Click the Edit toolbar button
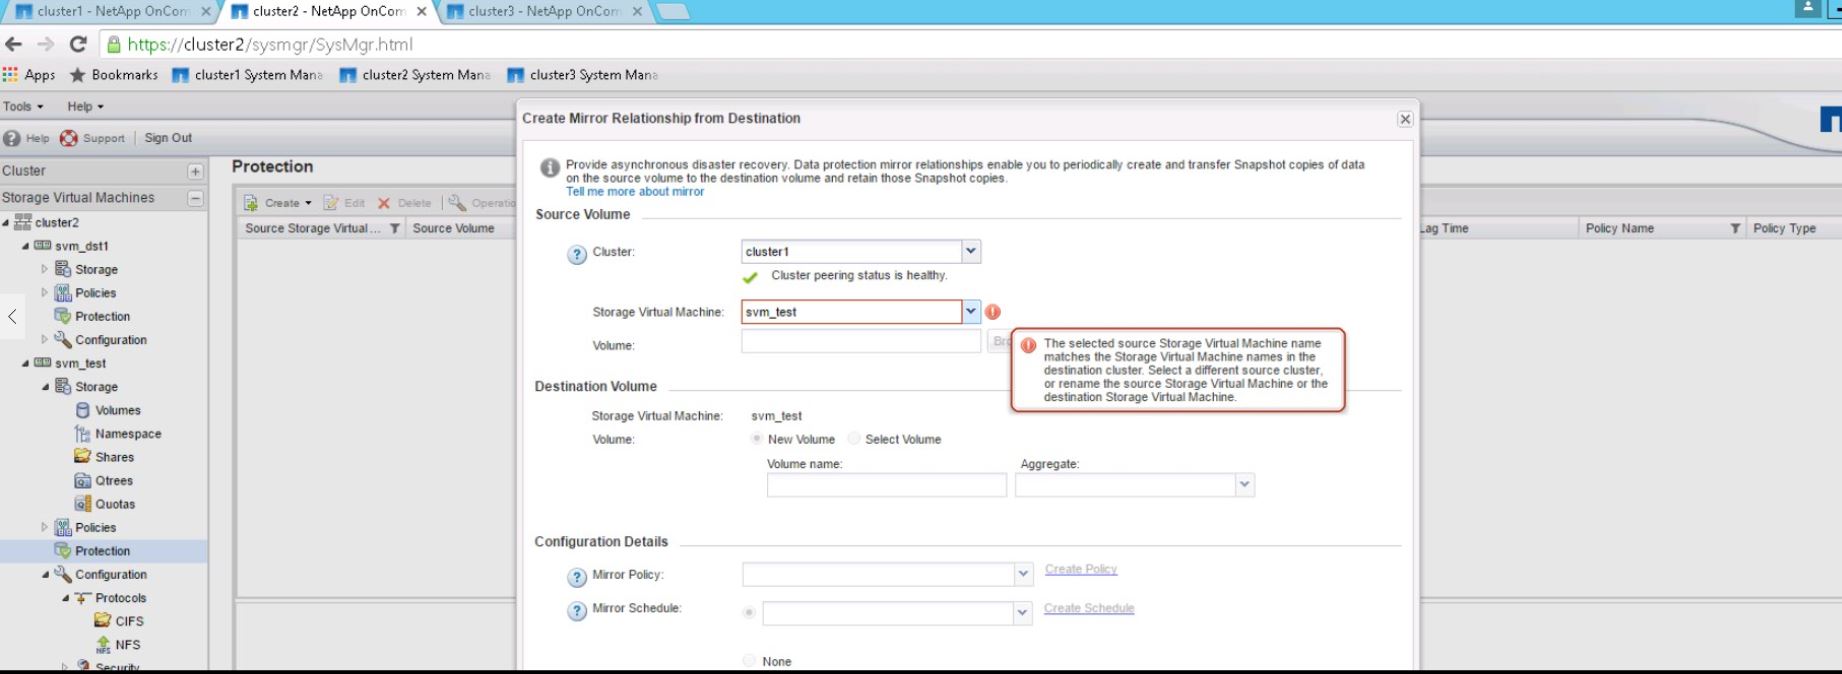Image resolution: width=1842 pixels, height=674 pixels. pos(344,203)
